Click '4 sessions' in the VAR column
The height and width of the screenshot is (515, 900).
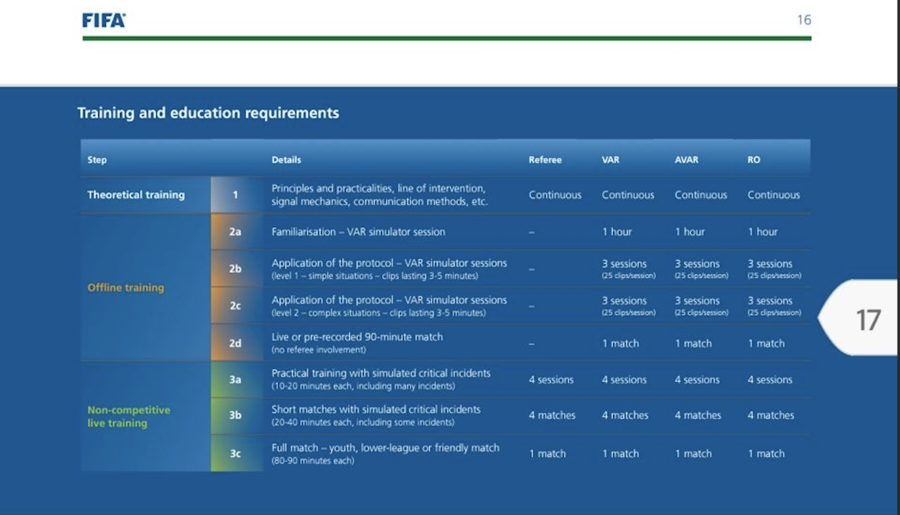click(x=624, y=380)
